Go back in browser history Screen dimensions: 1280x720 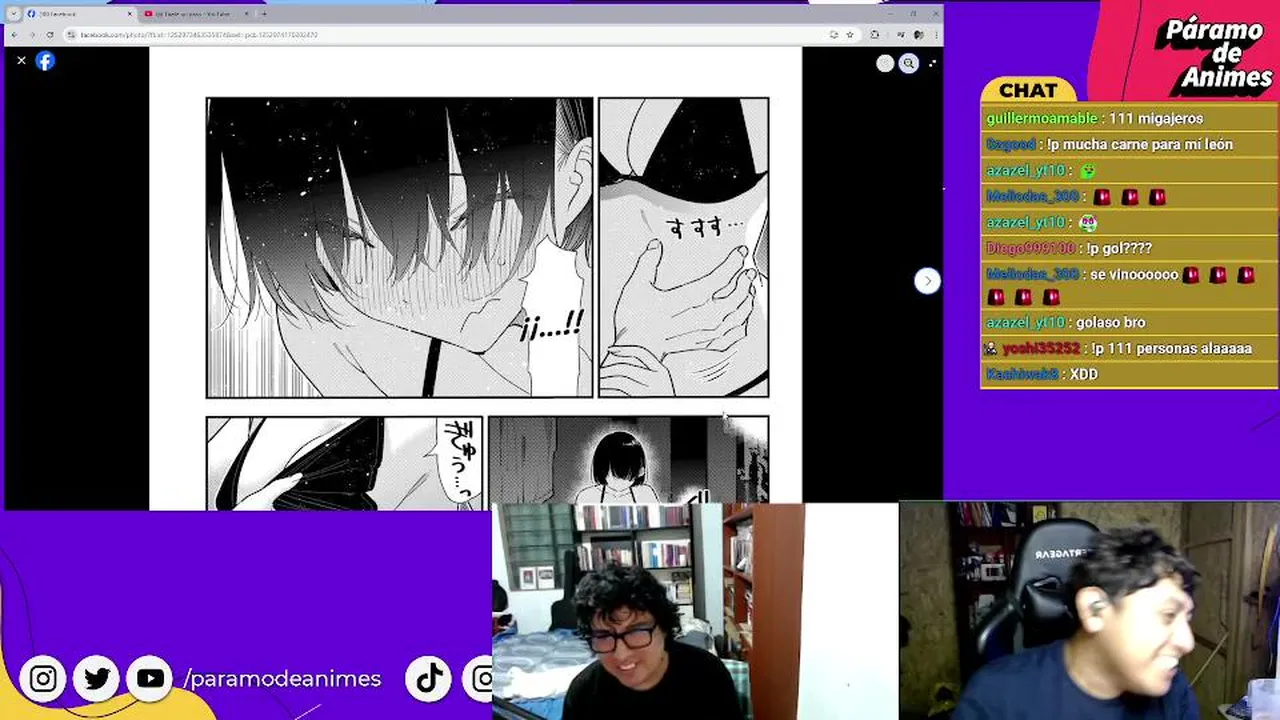[14, 35]
